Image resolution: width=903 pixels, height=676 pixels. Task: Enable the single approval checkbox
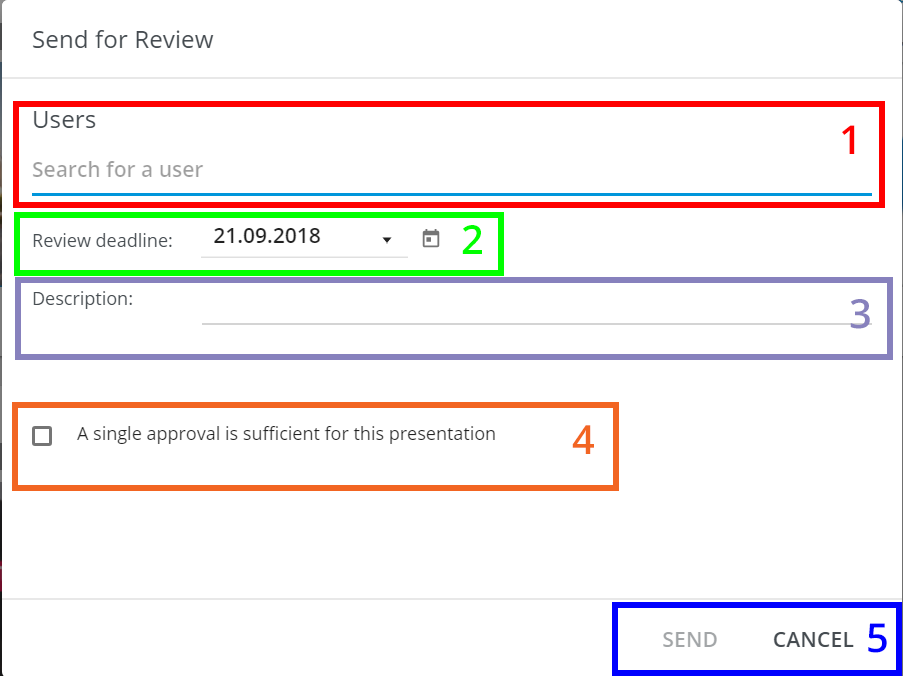(42, 436)
